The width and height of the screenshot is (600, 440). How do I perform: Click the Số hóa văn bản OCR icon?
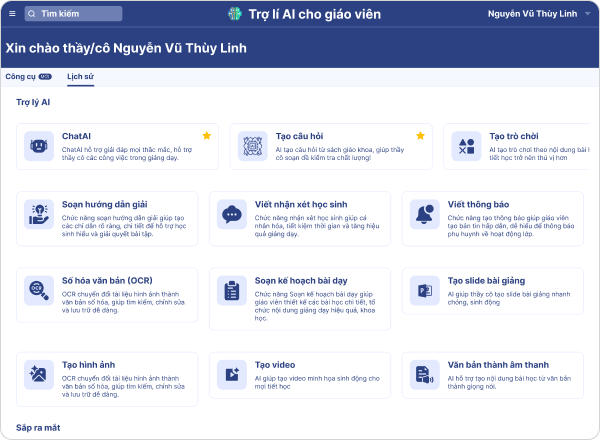point(40,290)
